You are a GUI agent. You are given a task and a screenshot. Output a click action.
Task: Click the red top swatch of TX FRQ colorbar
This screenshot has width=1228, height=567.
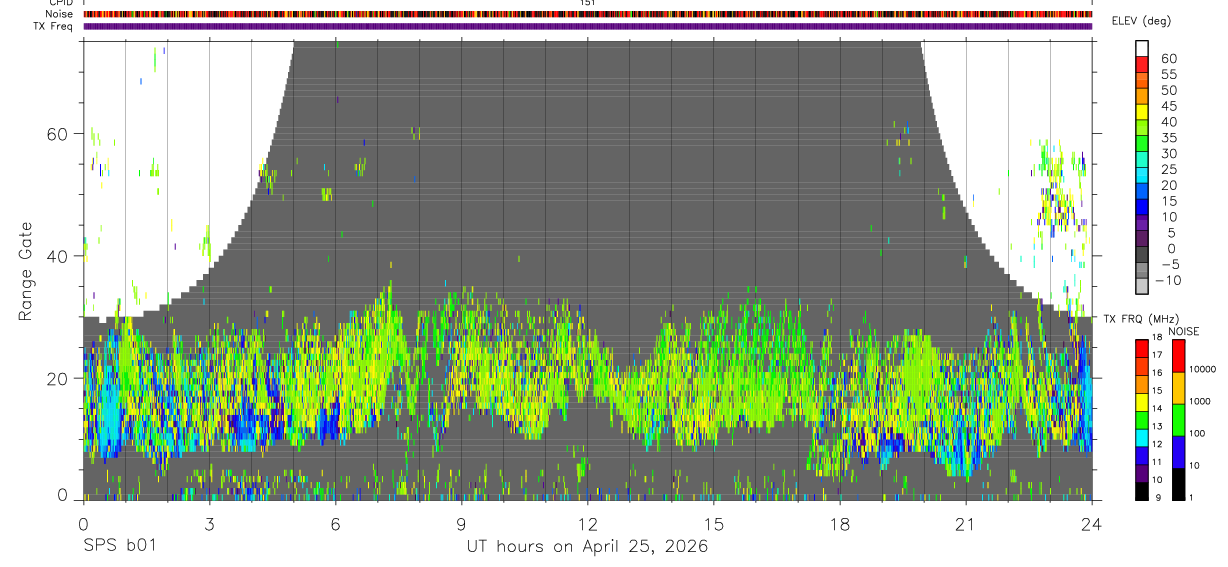1142,349
